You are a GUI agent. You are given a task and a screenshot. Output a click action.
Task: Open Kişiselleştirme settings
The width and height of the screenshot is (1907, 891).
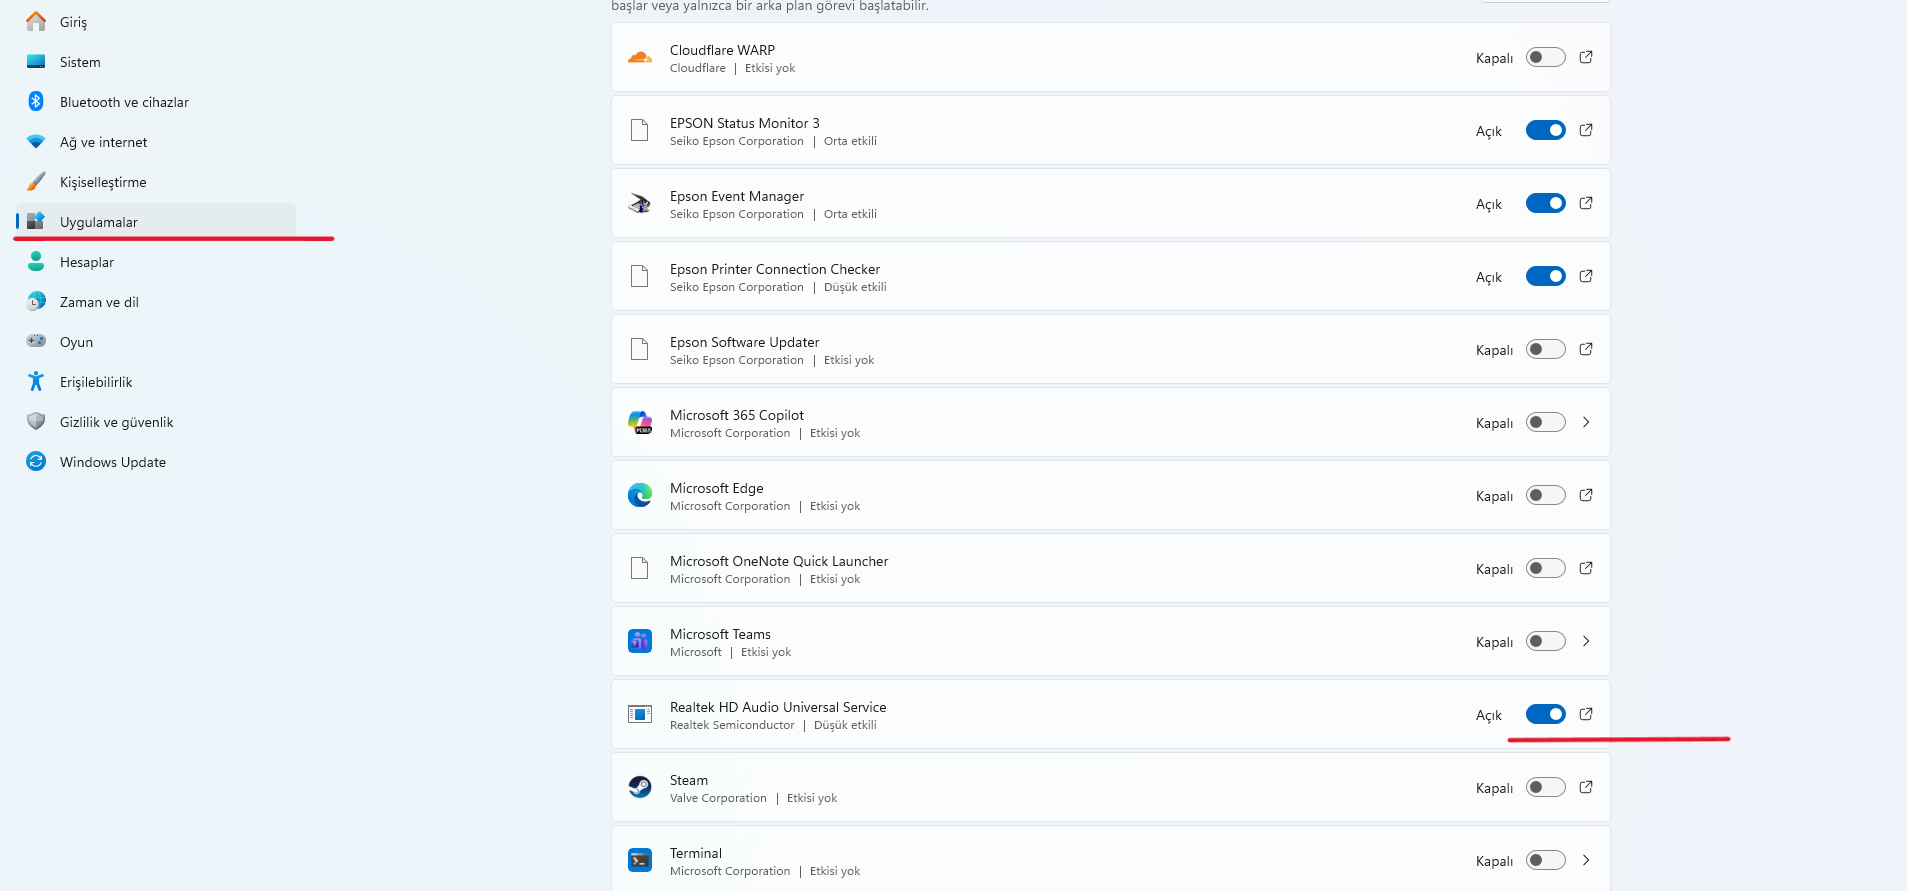pos(156,182)
